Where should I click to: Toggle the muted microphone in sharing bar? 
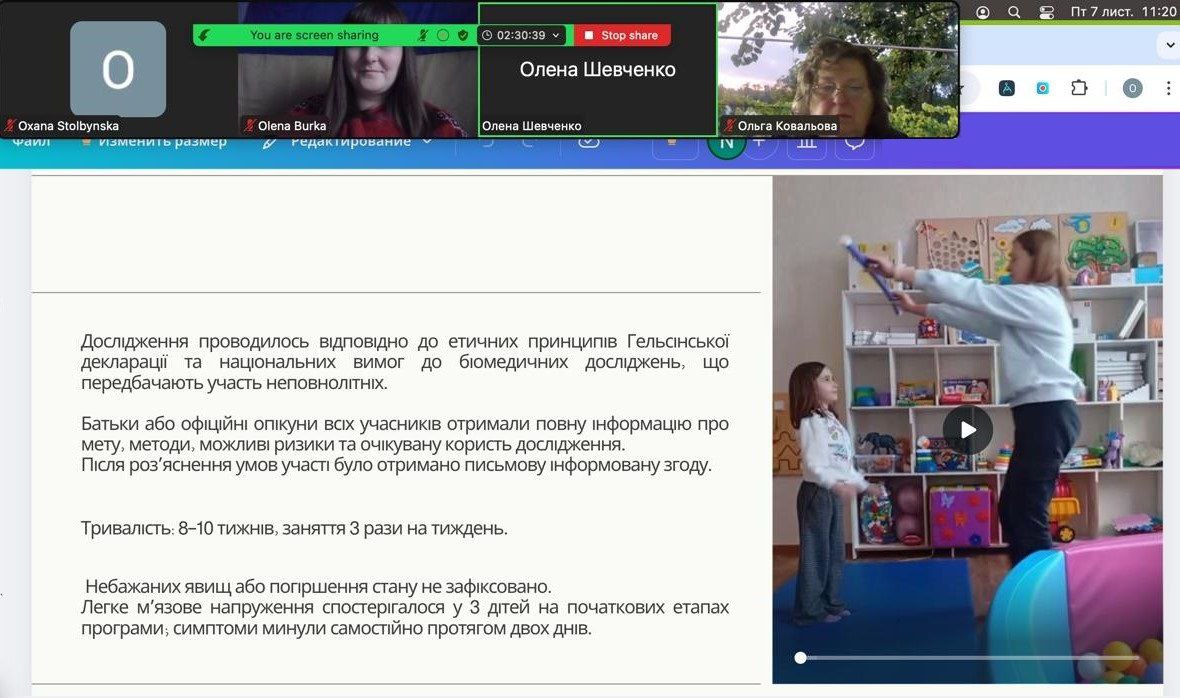(423, 35)
